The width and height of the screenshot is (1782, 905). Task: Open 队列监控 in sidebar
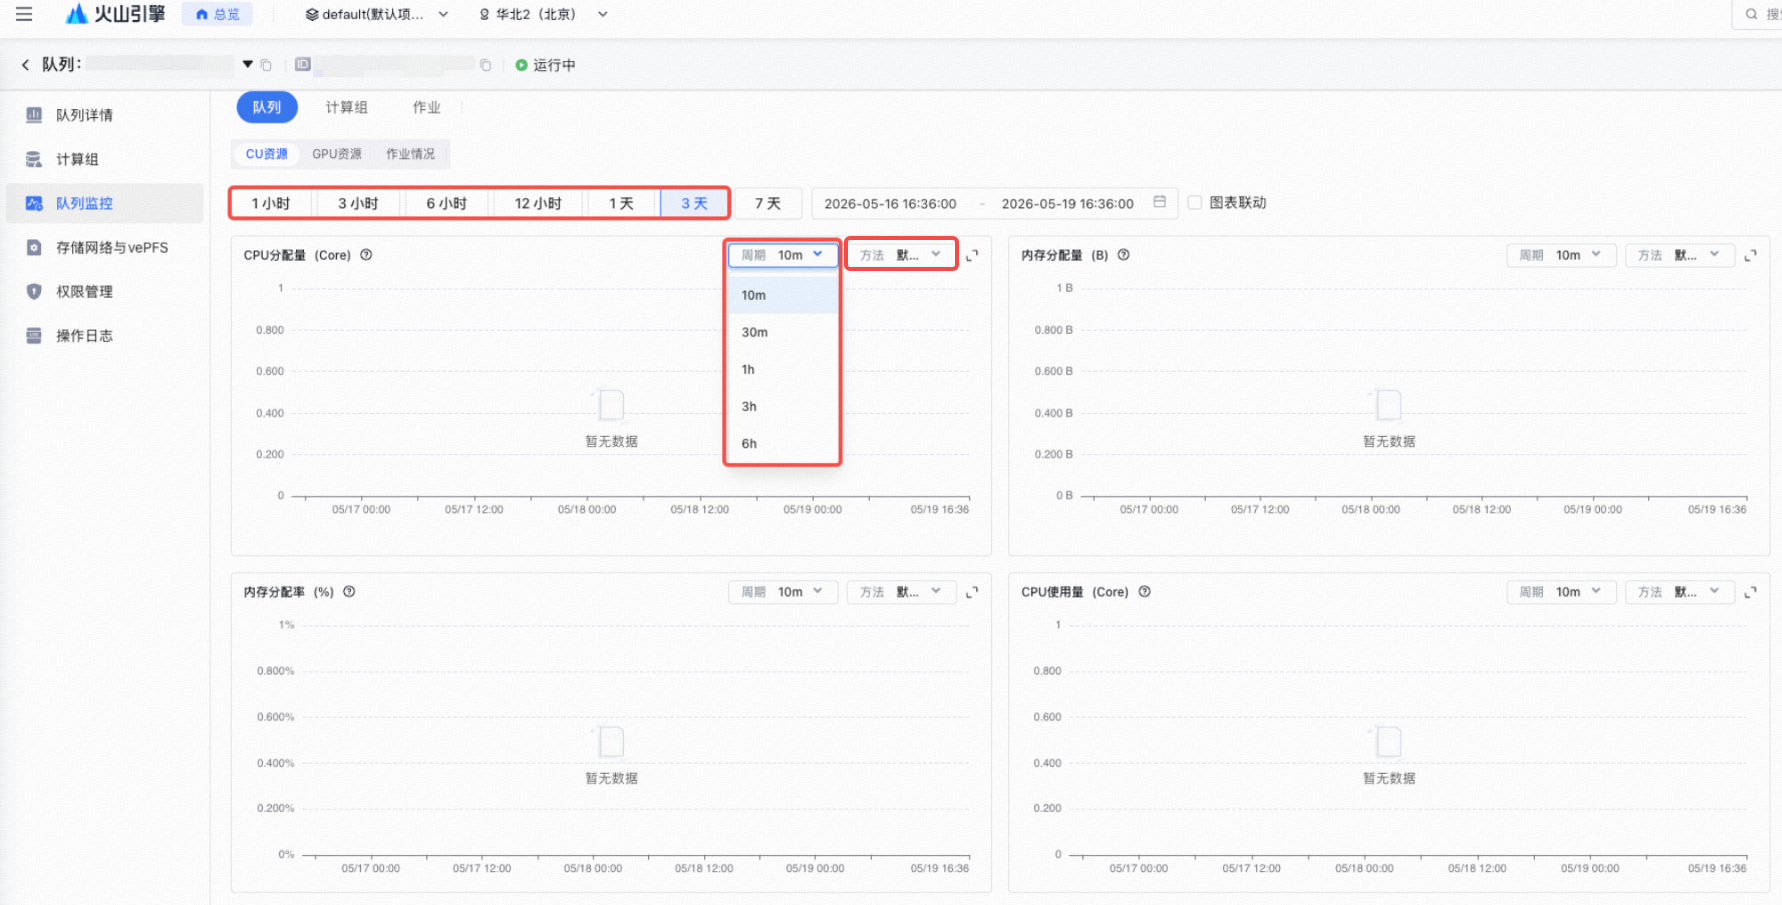pos(105,203)
